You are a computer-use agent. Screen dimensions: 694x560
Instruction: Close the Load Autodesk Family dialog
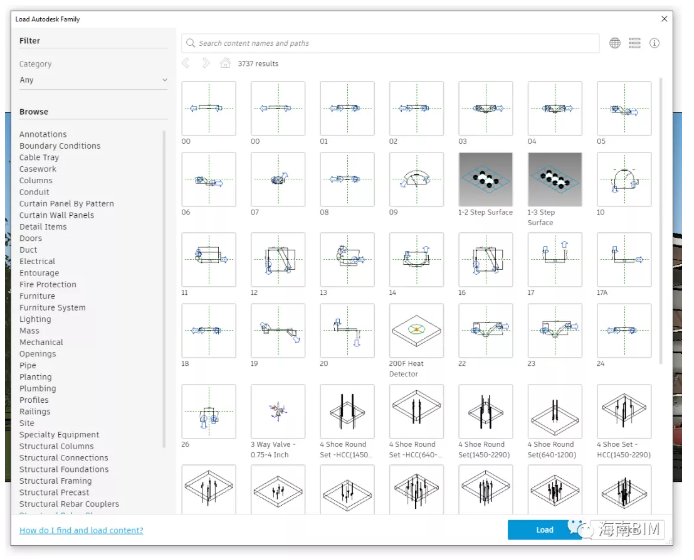[664, 19]
